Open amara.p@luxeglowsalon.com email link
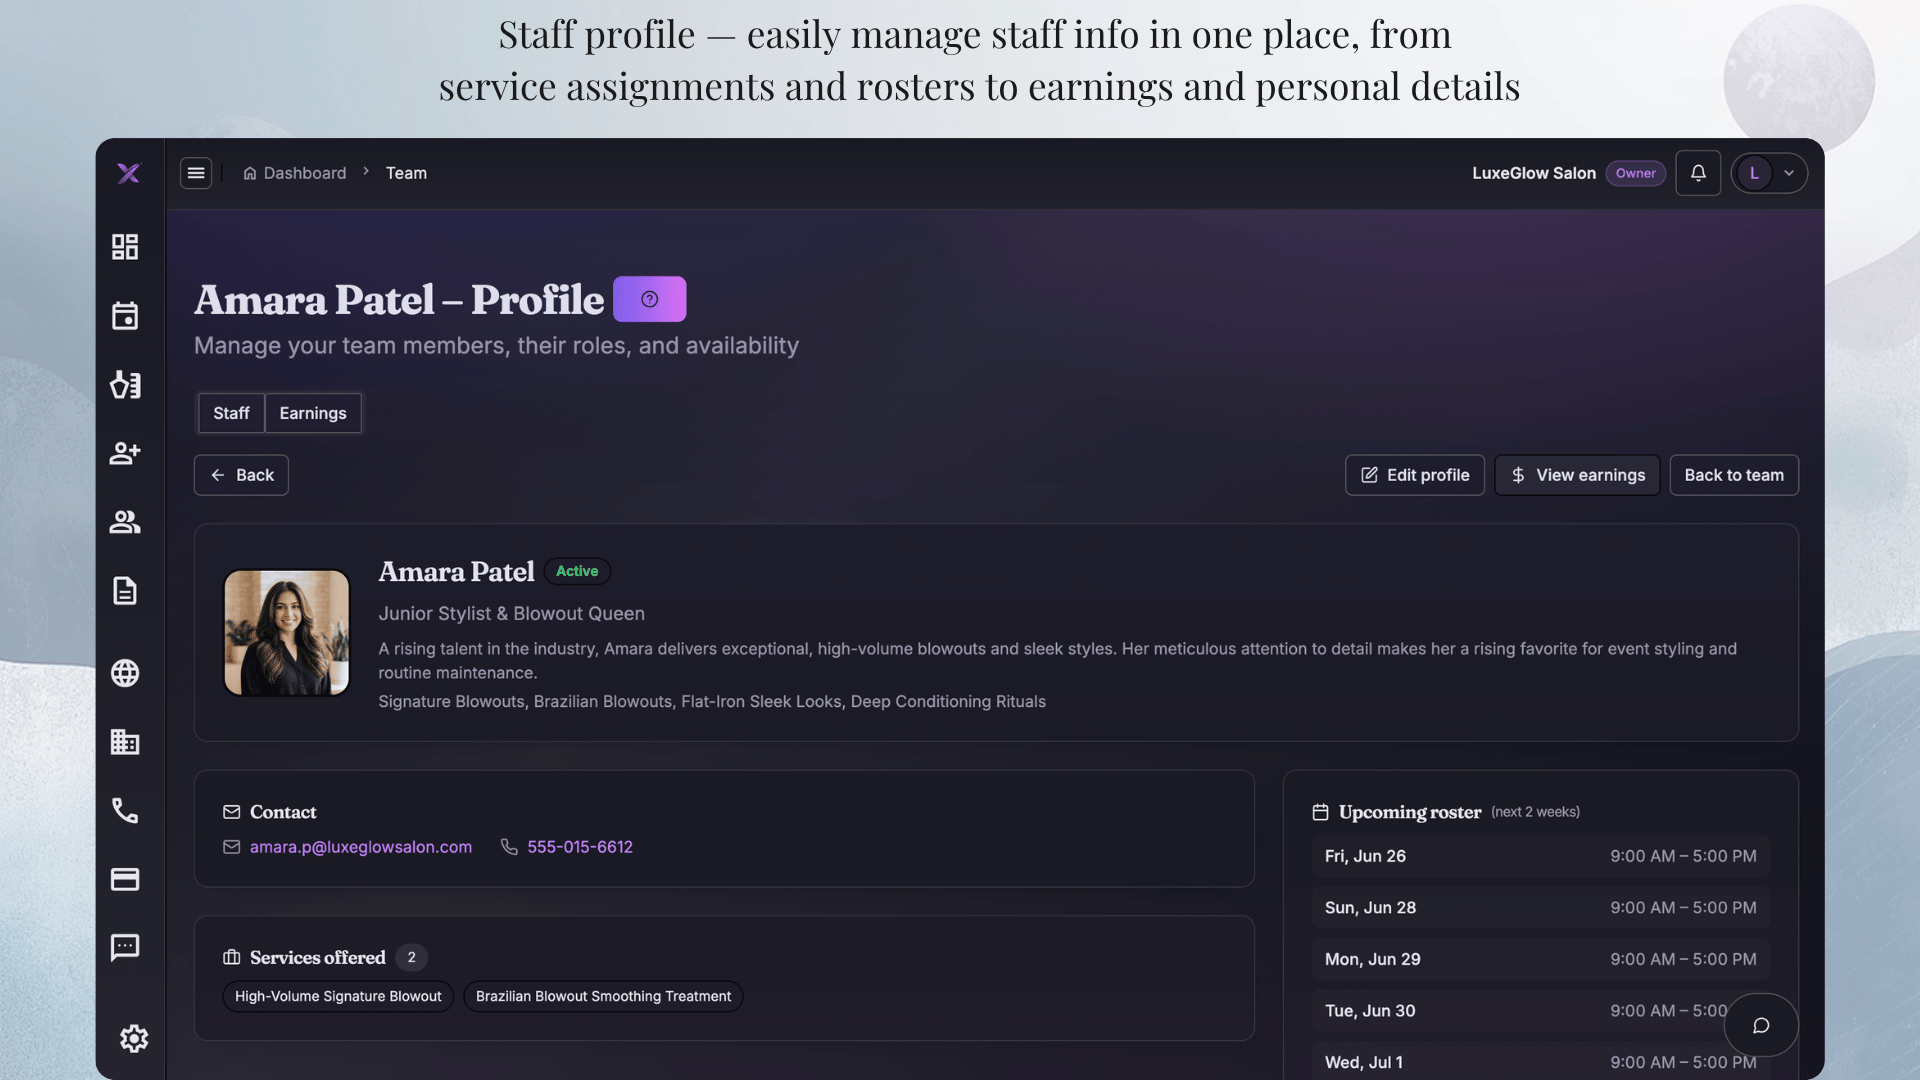Image resolution: width=1920 pixels, height=1080 pixels. (361, 847)
